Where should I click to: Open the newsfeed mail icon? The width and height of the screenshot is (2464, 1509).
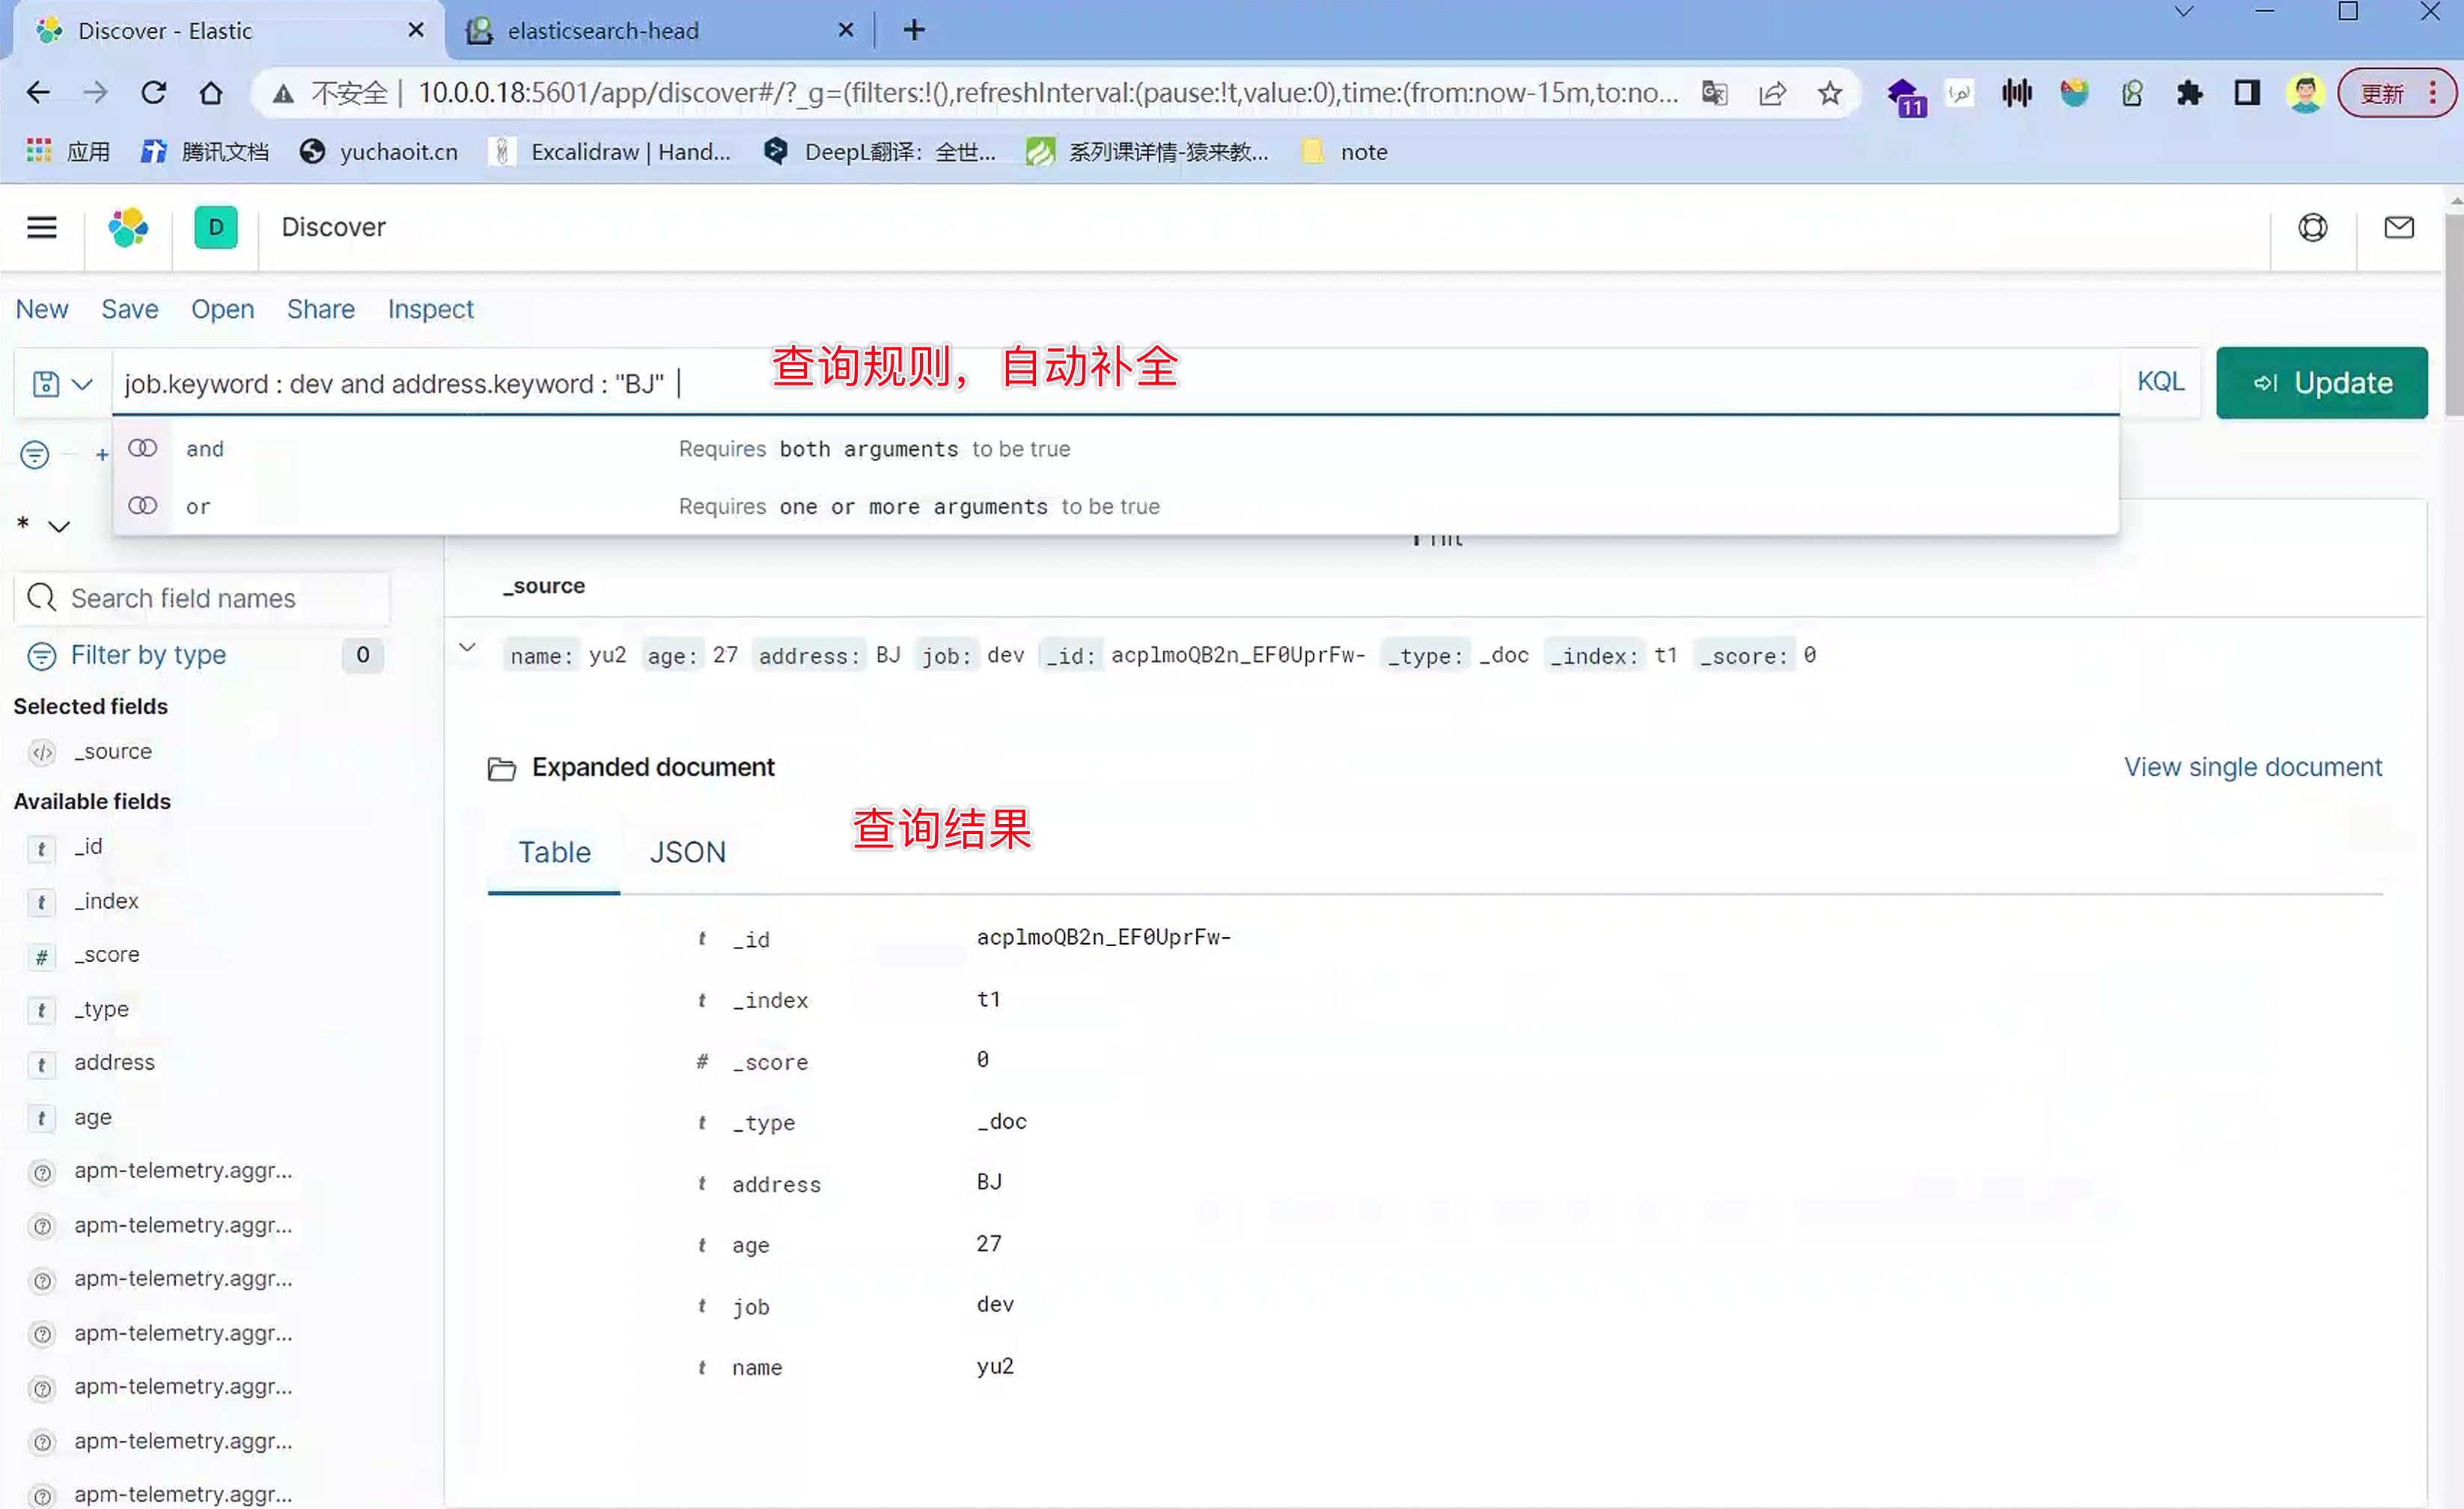pyautogui.click(x=2398, y=228)
